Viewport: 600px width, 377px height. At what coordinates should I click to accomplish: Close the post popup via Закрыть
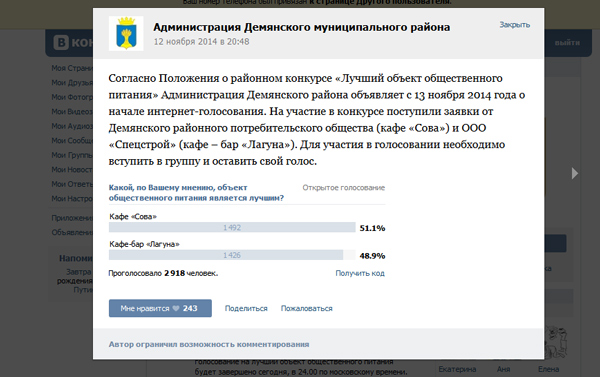point(514,25)
